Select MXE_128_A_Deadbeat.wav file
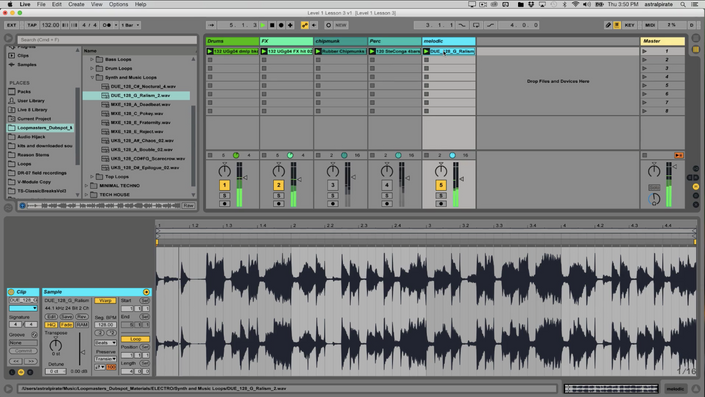705x397 pixels. [x=140, y=104]
